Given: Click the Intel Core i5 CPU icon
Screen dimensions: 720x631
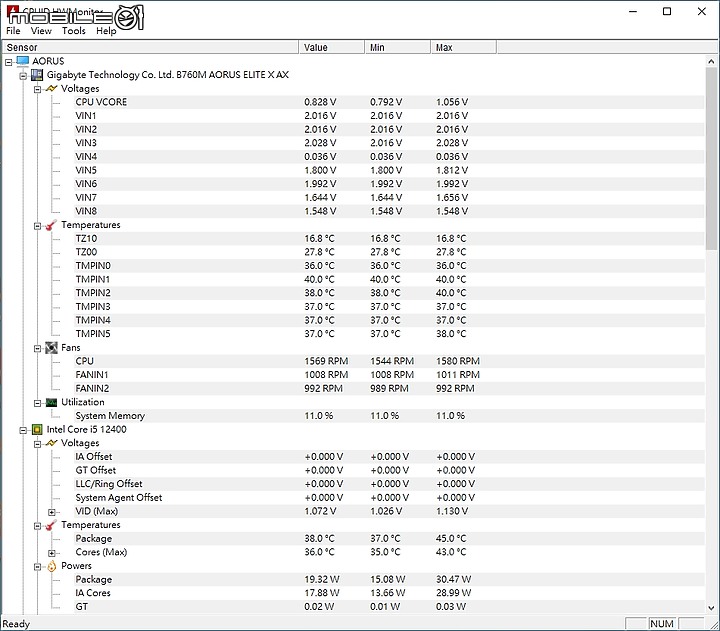Looking at the screenshot, I should [37, 430].
